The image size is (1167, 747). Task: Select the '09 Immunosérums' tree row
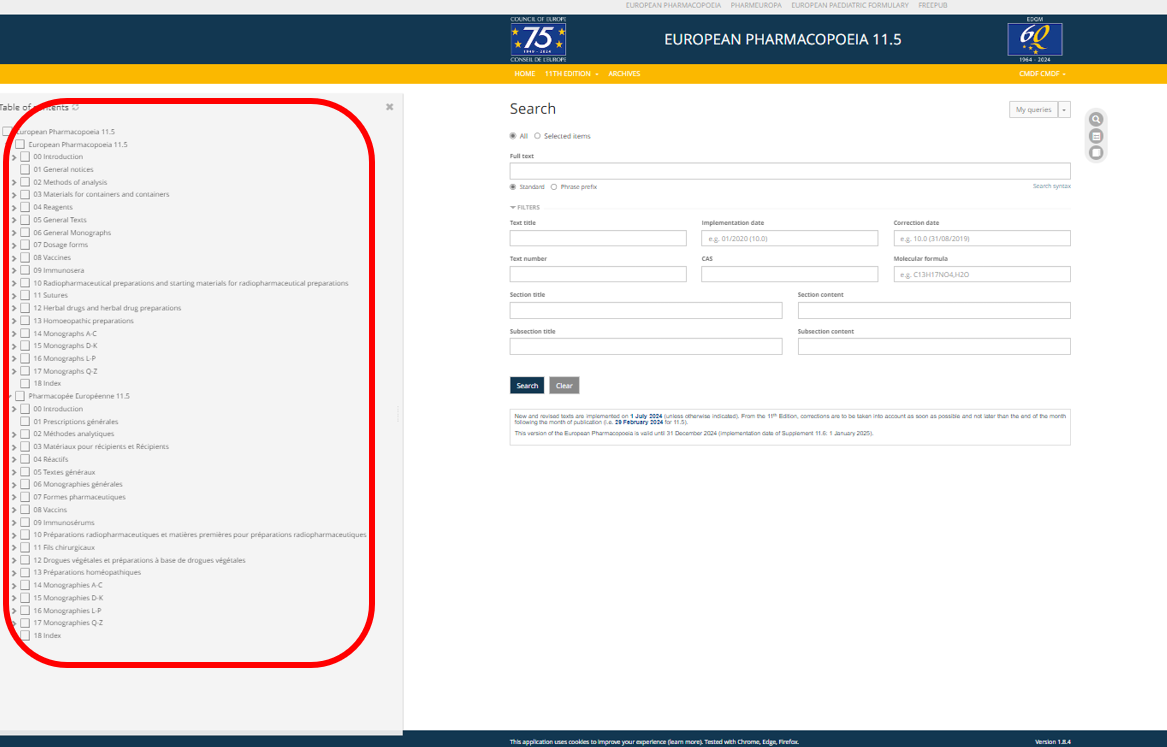(64, 522)
